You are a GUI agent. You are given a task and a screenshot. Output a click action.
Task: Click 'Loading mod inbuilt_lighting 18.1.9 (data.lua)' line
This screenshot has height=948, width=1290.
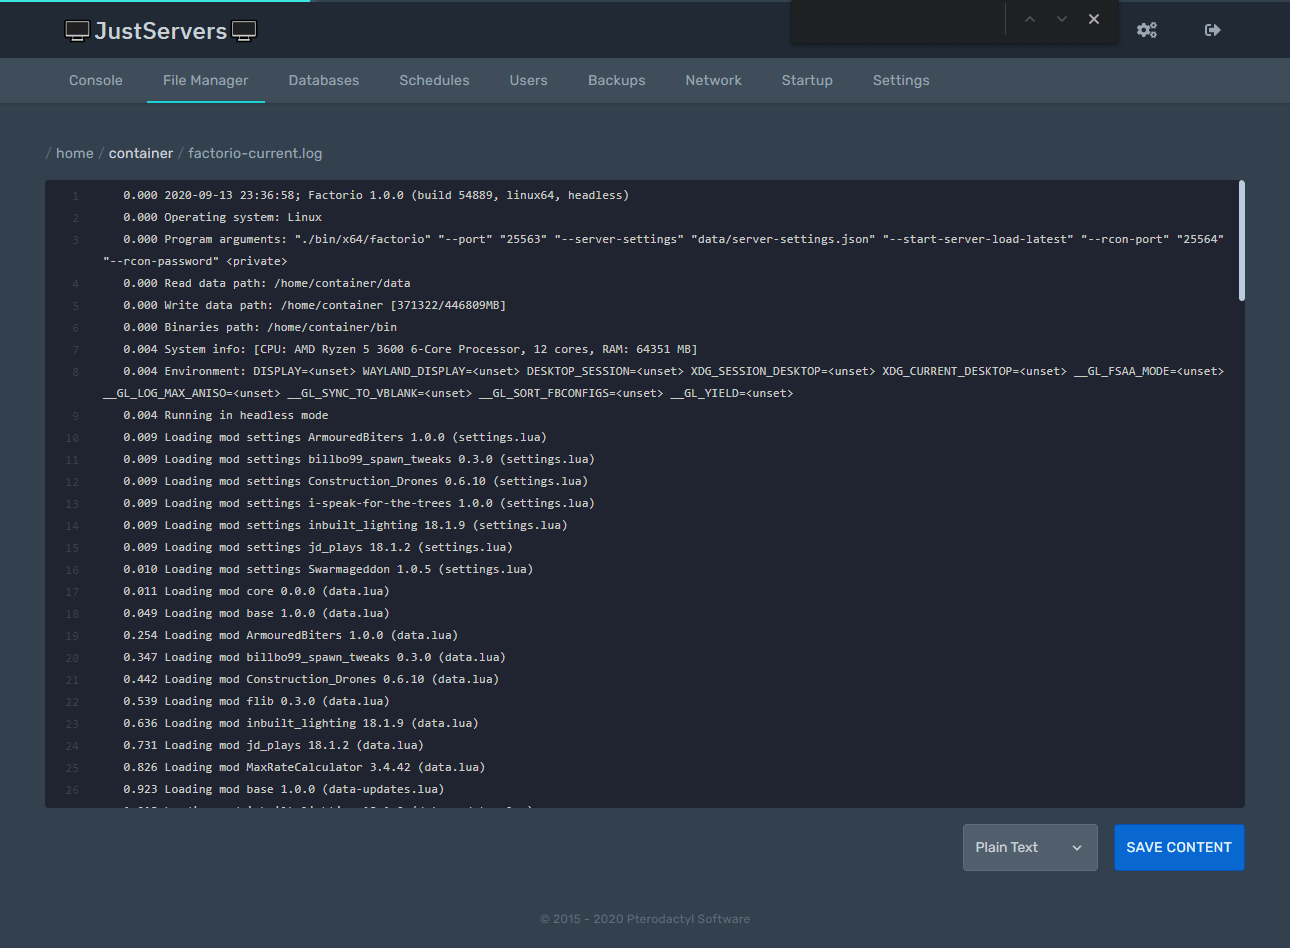[x=301, y=723]
